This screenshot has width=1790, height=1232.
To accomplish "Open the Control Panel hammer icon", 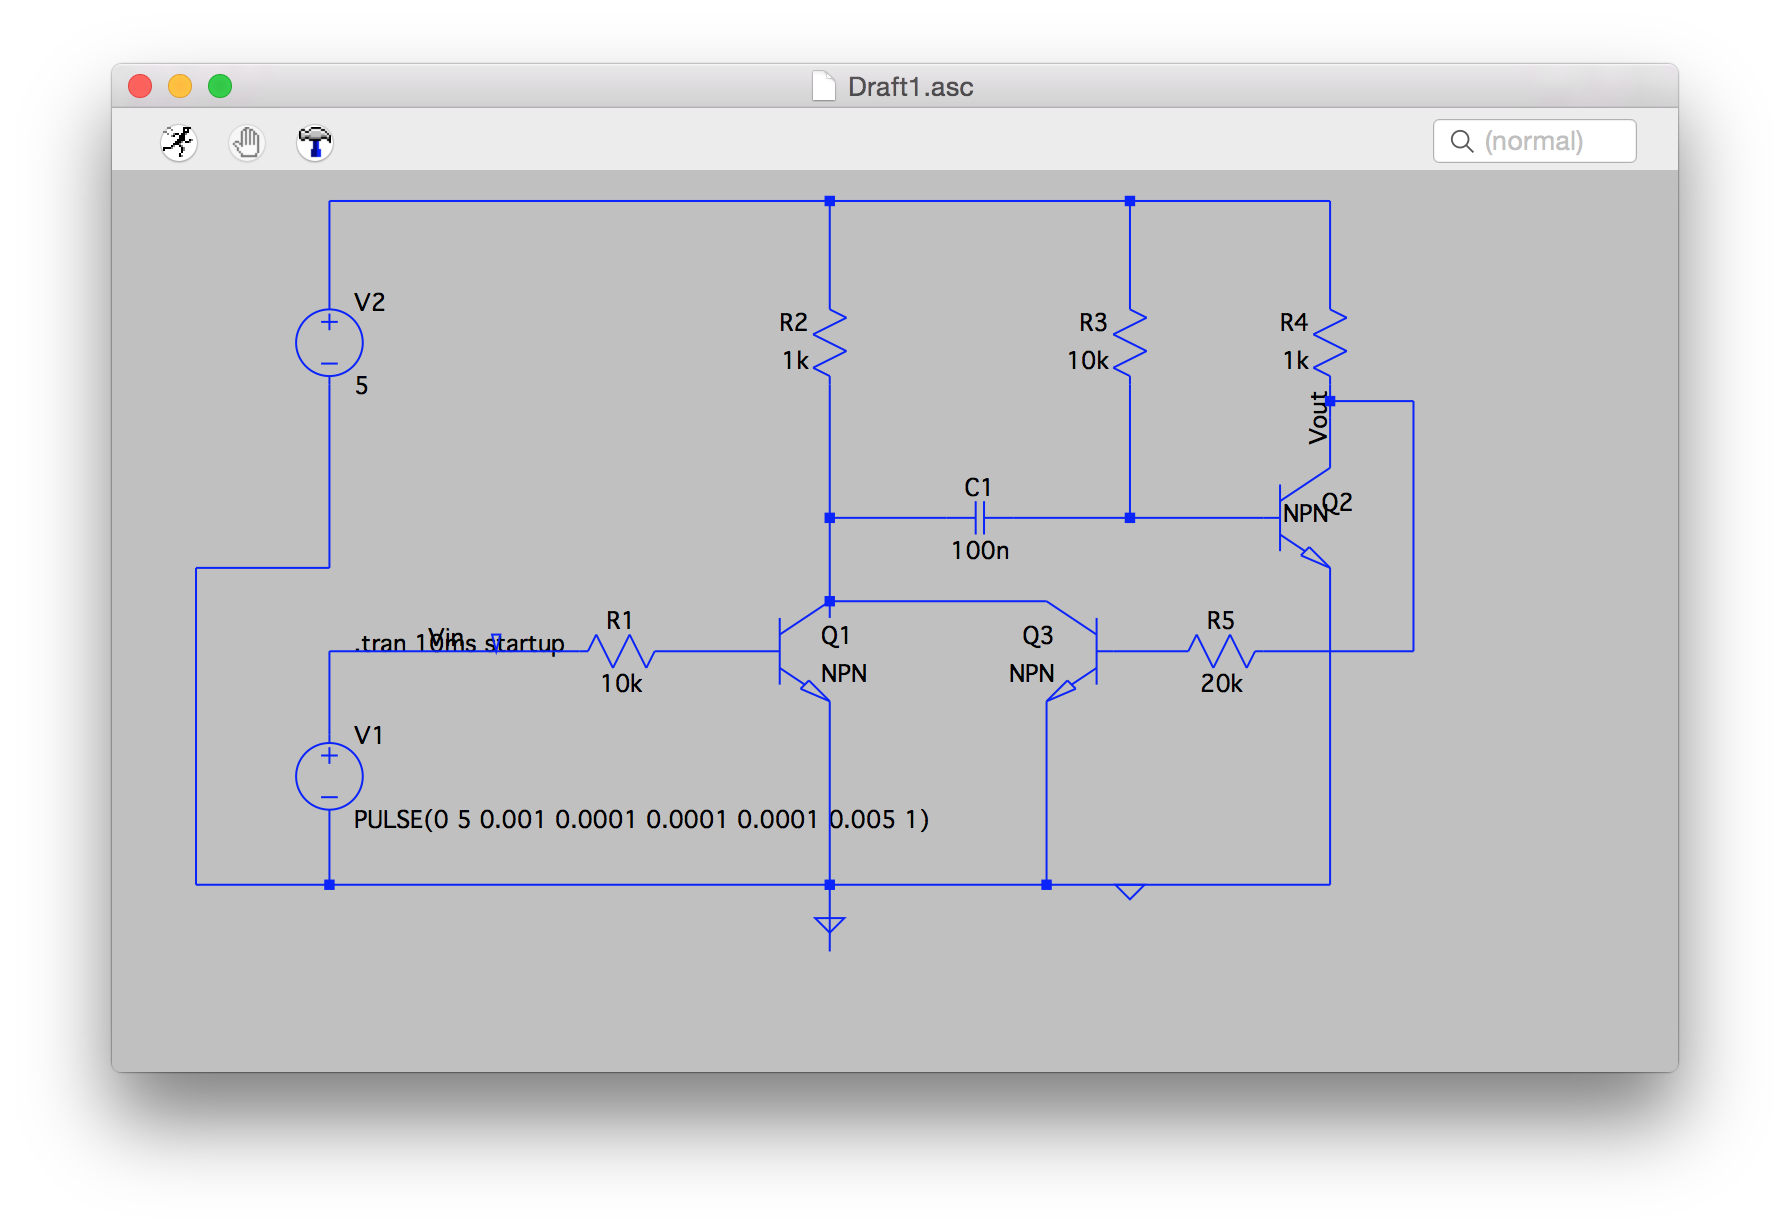I will click(314, 142).
